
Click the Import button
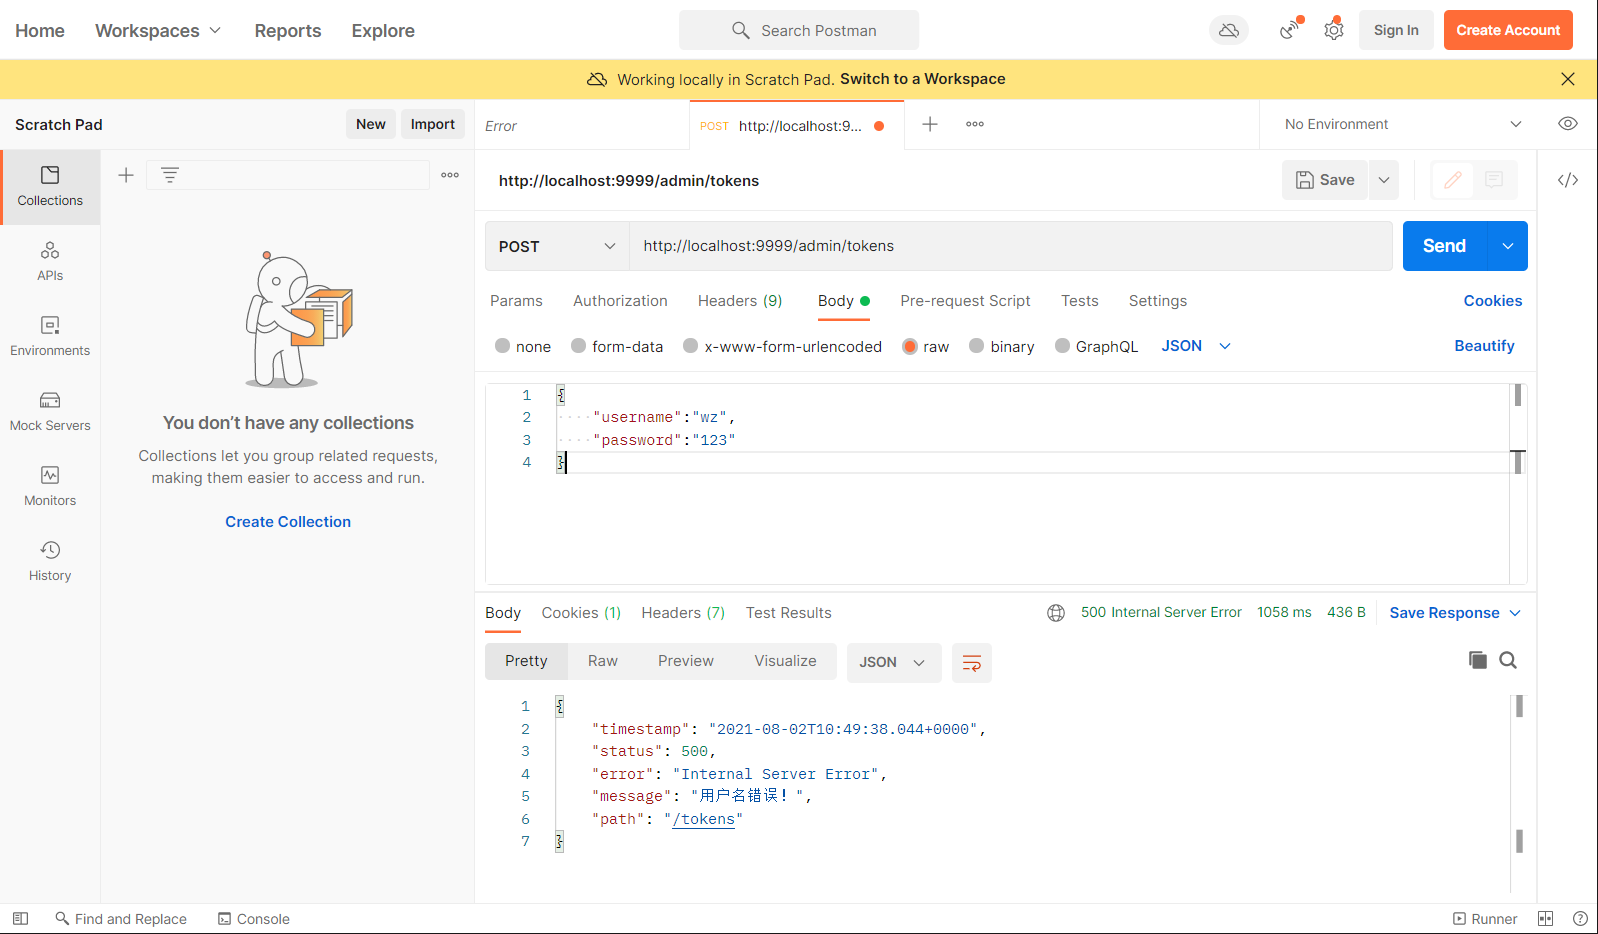point(433,124)
